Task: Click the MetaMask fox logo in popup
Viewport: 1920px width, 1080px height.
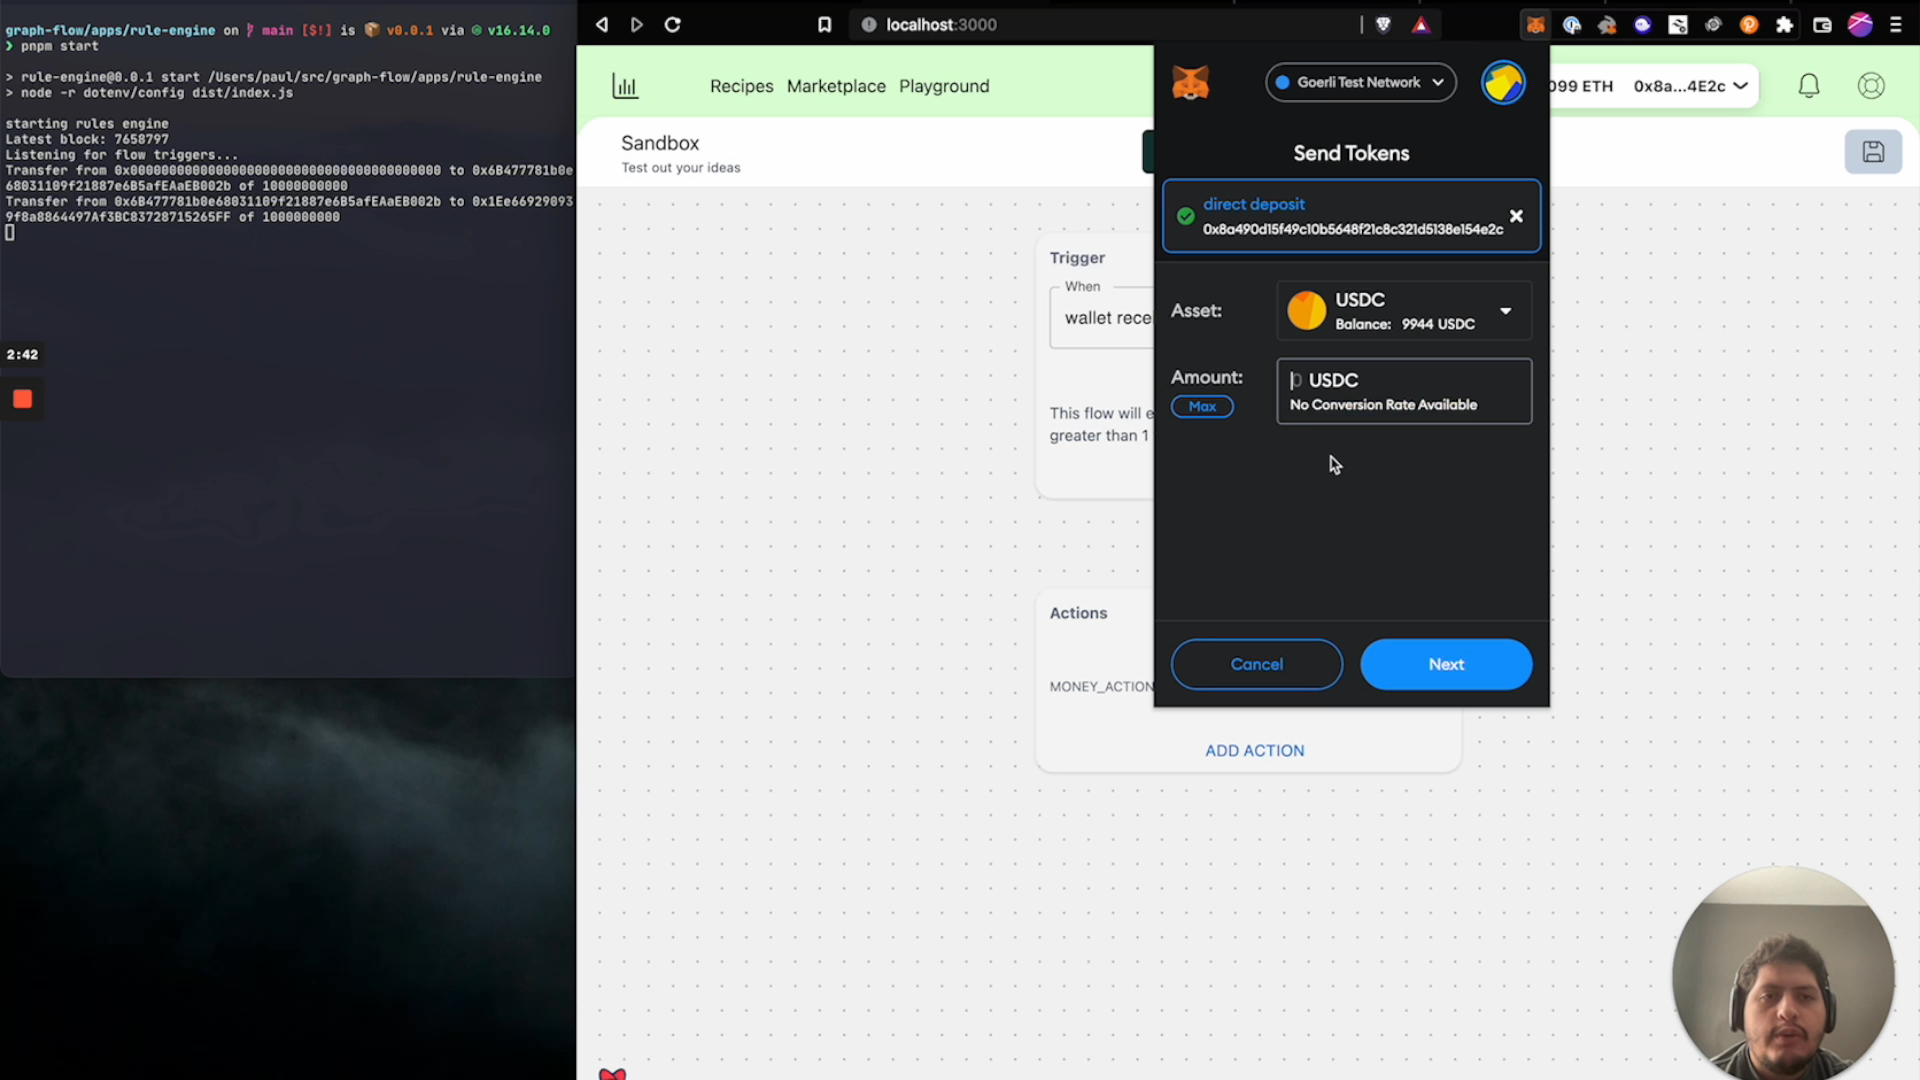Action: (1190, 82)
